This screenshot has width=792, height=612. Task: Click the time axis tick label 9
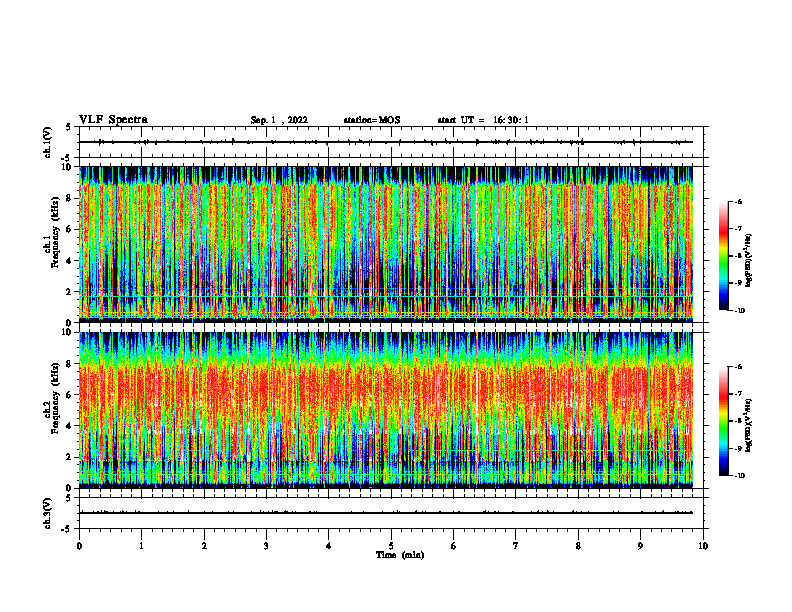pos(640,546)
